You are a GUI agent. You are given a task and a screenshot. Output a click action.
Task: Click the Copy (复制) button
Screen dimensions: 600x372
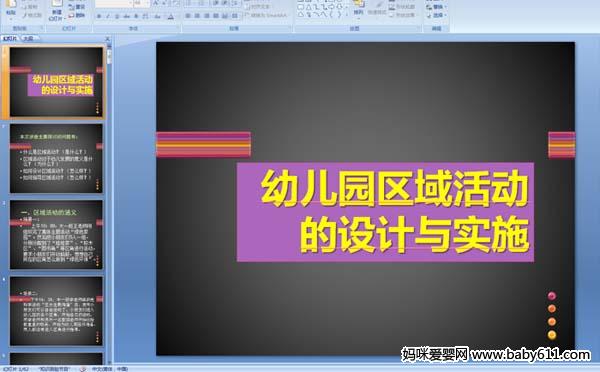point(31,7)
